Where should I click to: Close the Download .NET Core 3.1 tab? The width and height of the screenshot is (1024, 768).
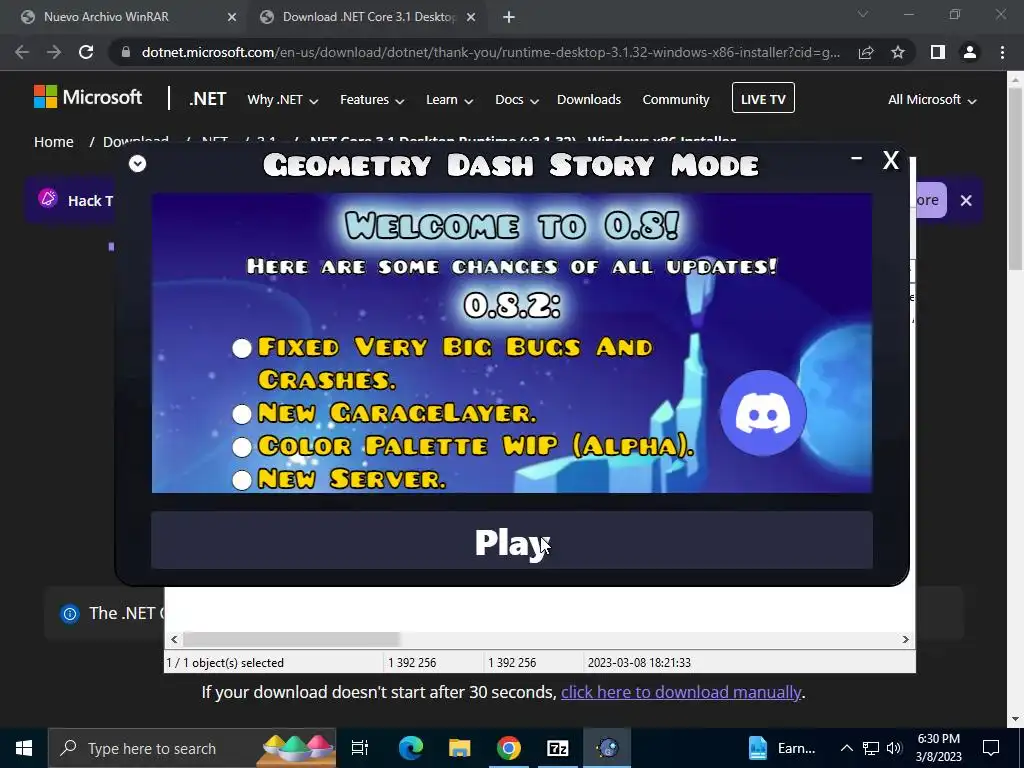pyautogui.click(x=470, y=17)
